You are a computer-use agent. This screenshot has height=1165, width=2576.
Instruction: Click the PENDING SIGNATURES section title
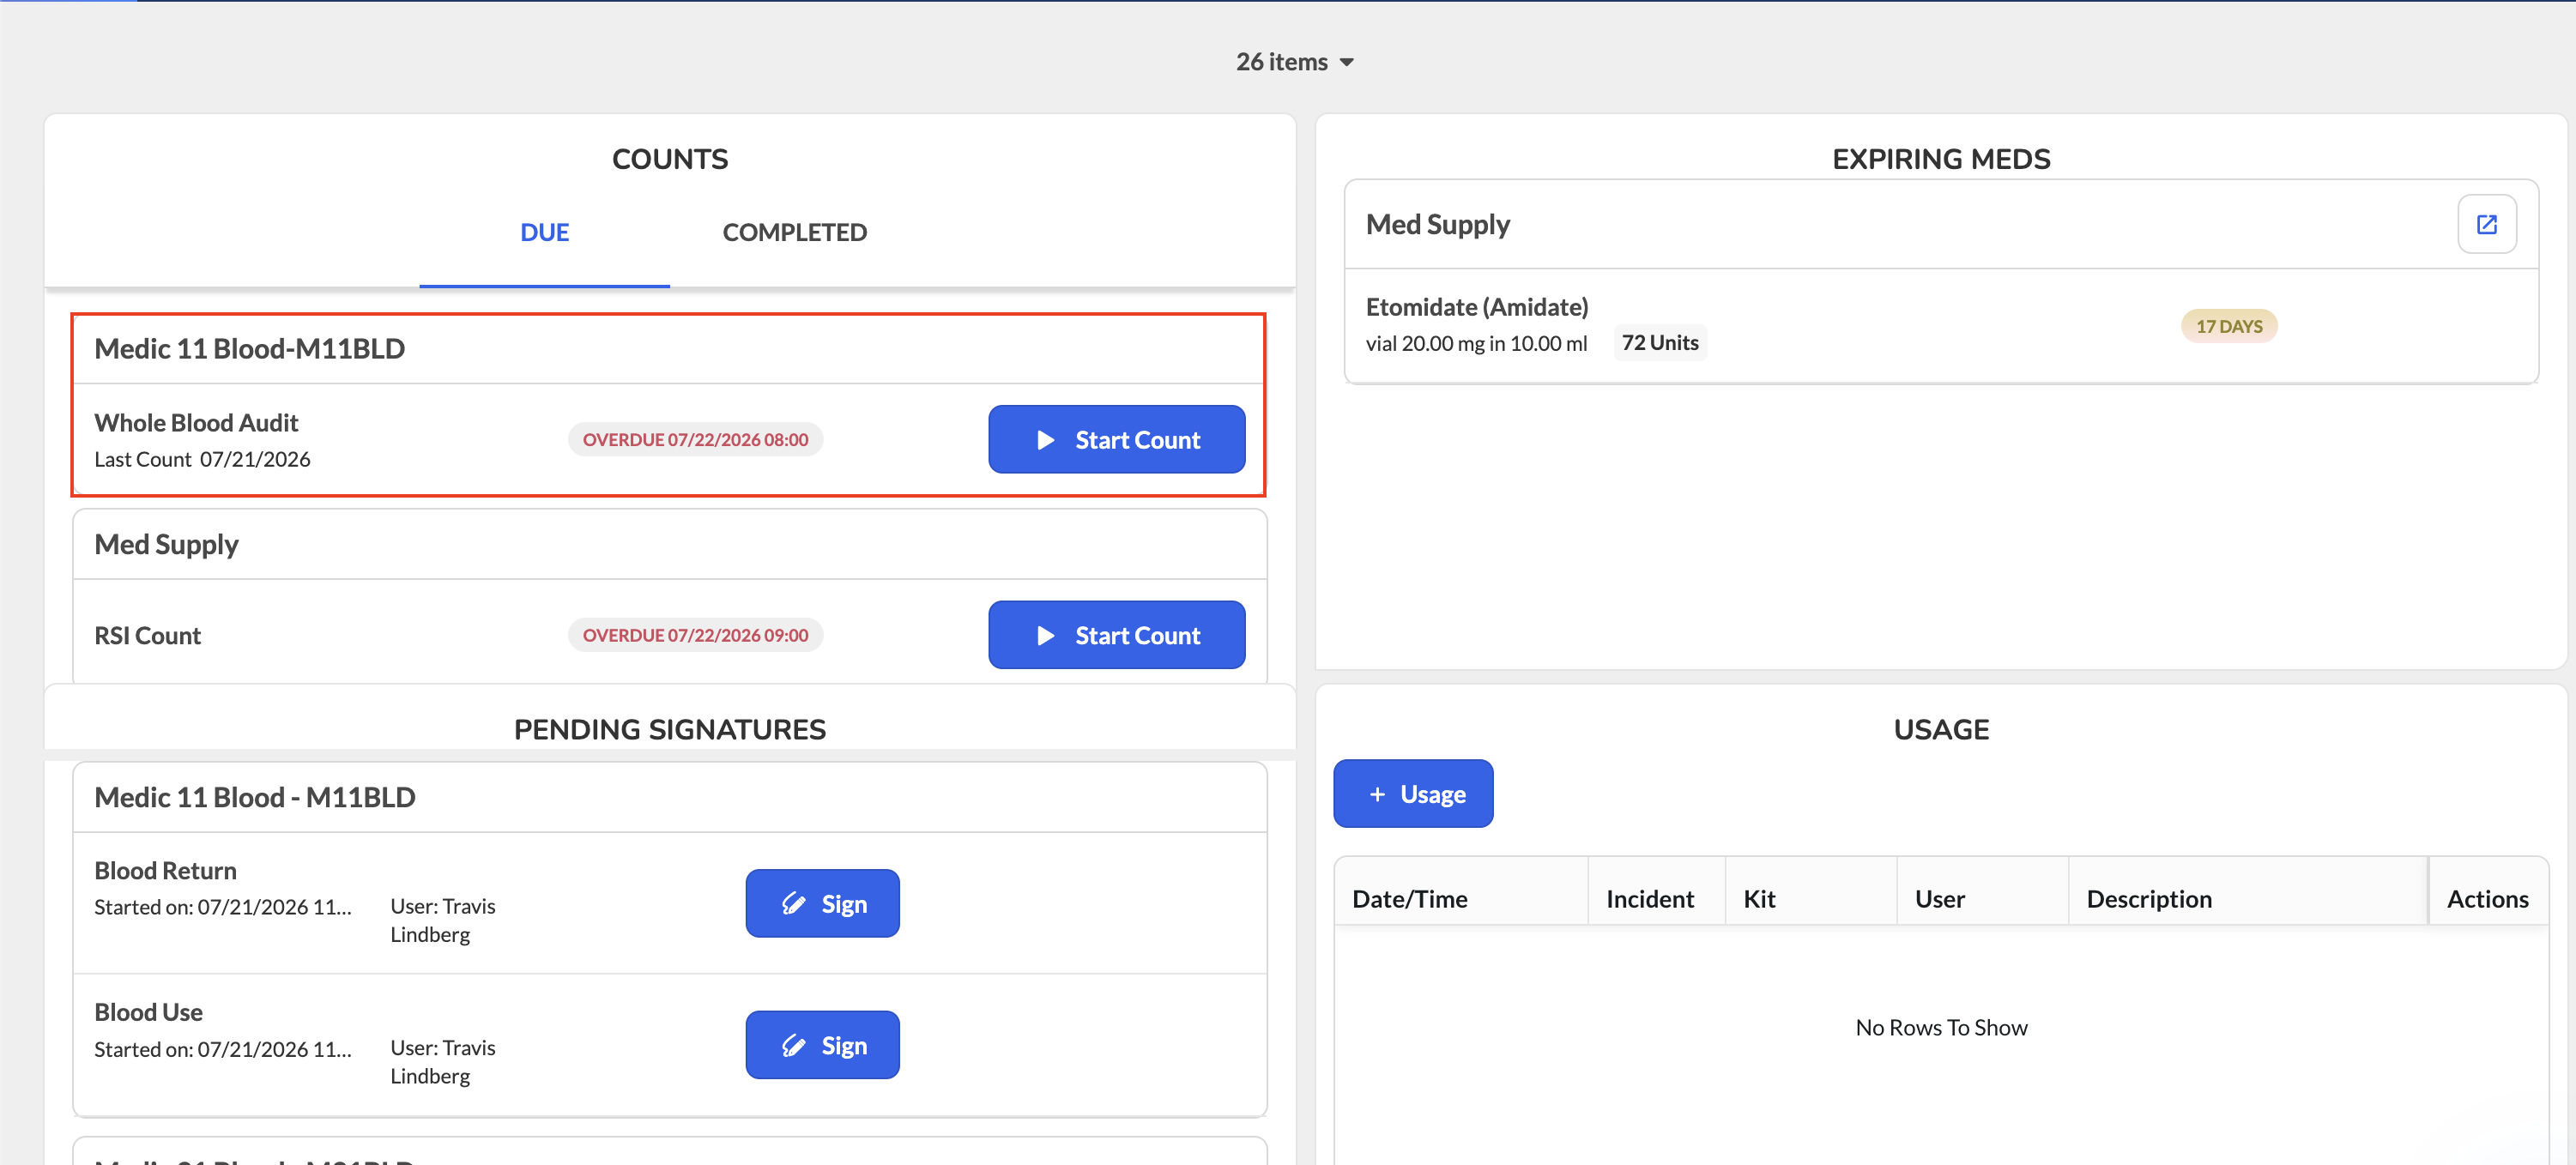[670, 729]
